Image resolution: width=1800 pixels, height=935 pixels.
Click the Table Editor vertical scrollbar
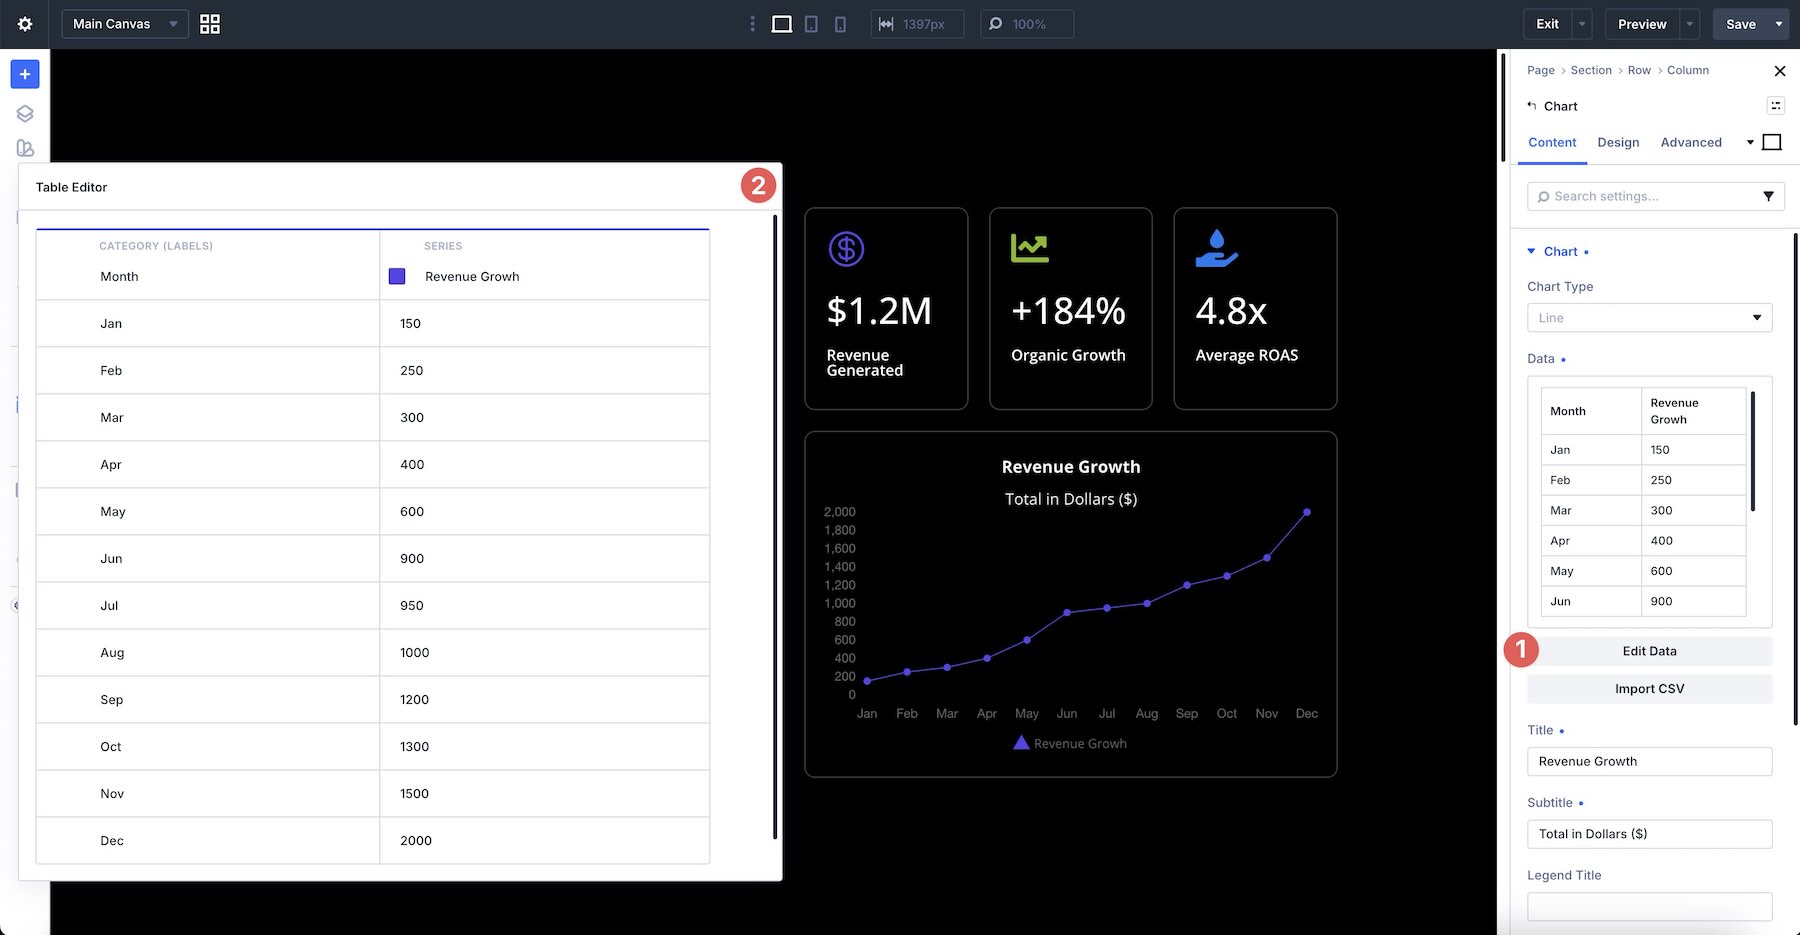[775, 527]
